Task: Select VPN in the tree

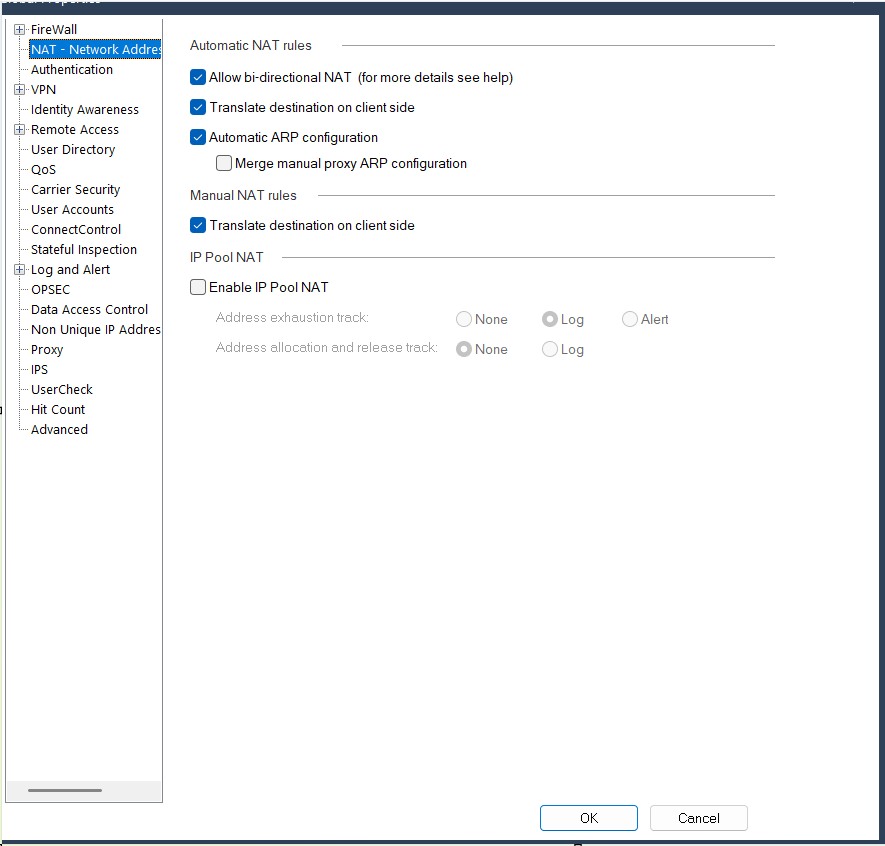Action: point(43,90)
